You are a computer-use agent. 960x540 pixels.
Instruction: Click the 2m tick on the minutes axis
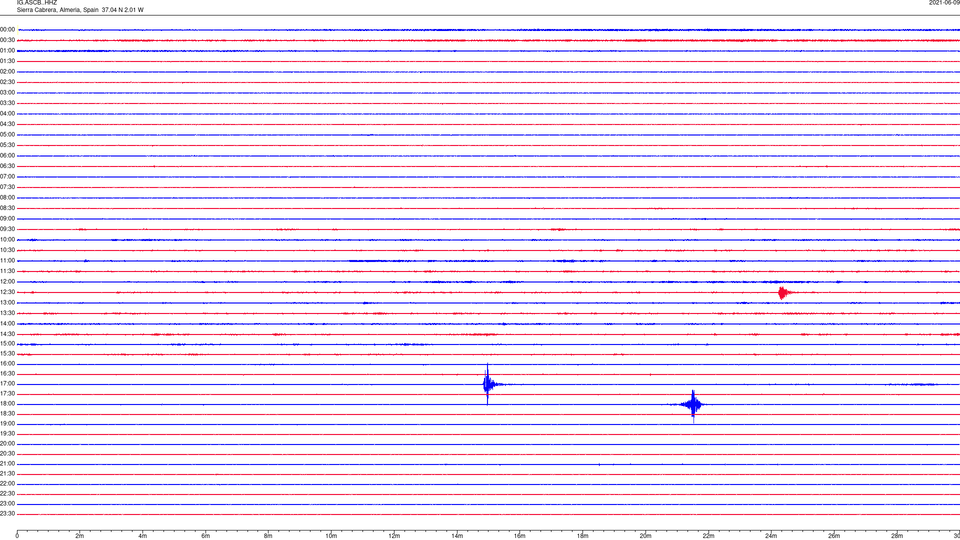(x=80, y=536)
